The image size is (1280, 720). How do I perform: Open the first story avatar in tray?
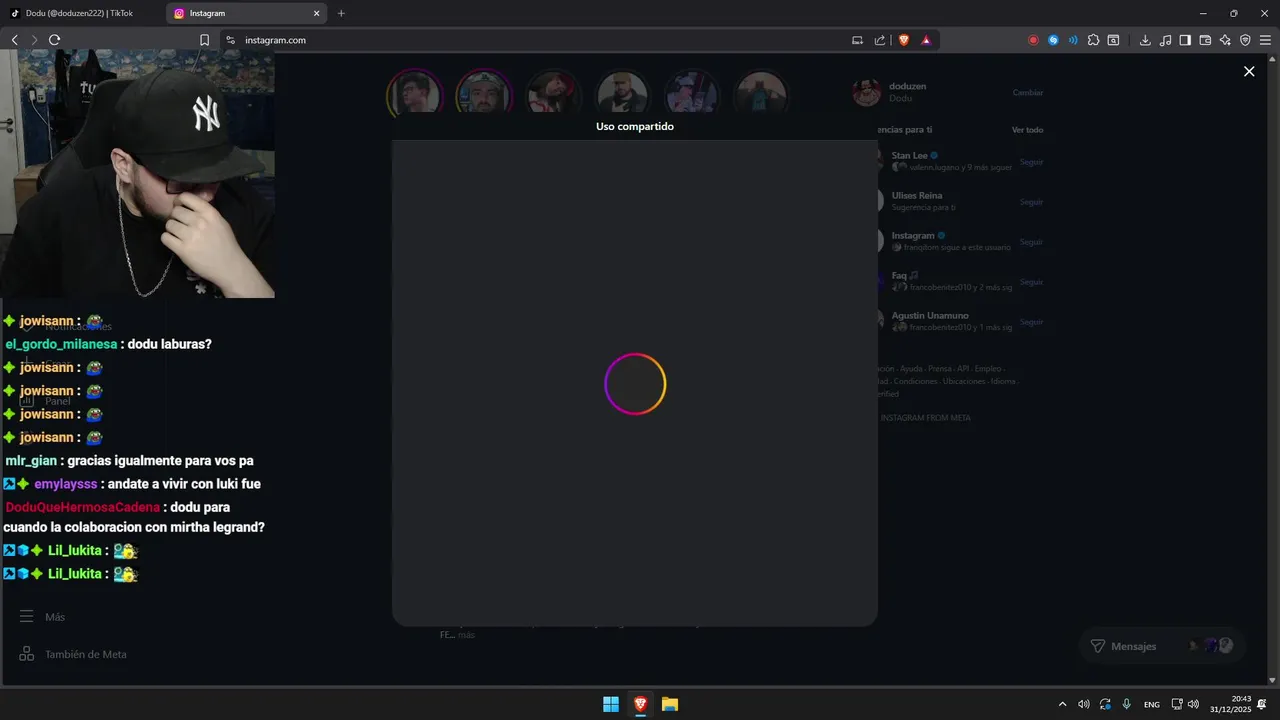point(414,94)
